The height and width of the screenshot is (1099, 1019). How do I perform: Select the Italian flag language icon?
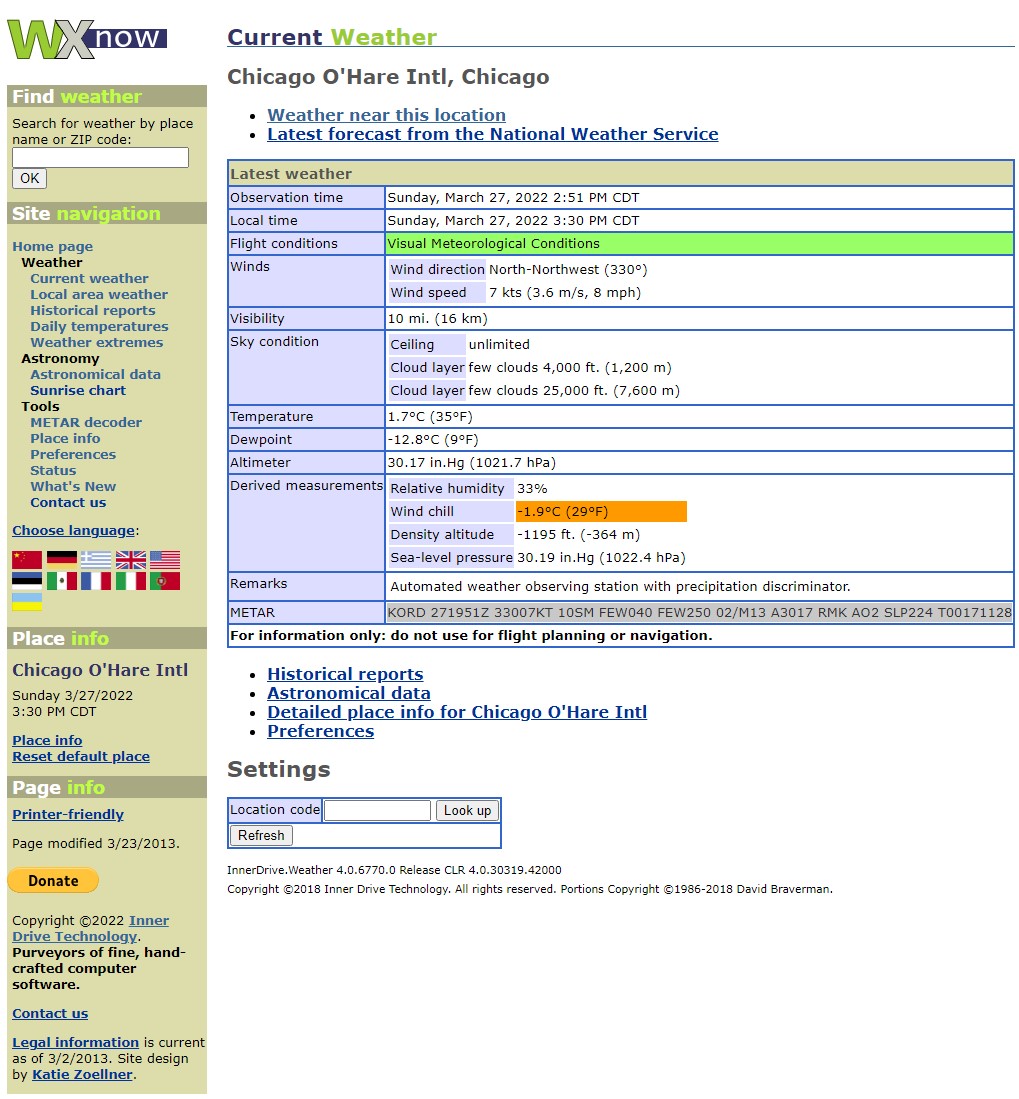point(130,581)
